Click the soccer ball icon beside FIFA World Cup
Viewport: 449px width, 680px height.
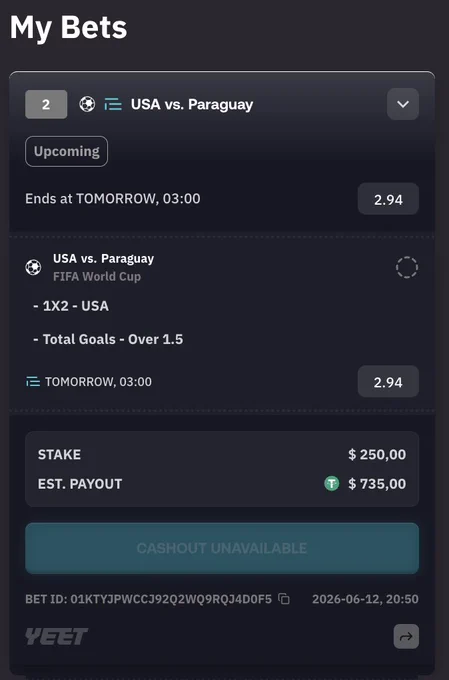(x=33, y=267)
